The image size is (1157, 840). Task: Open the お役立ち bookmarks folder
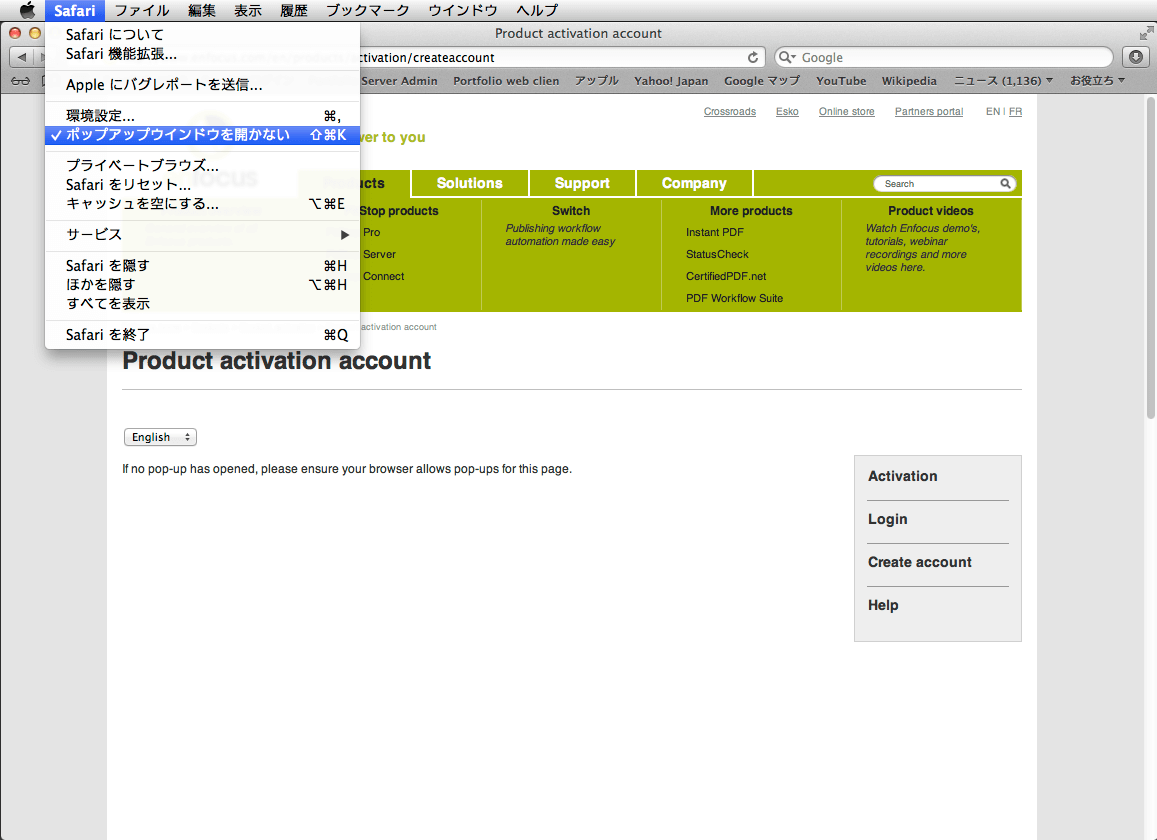[1097, 81]
